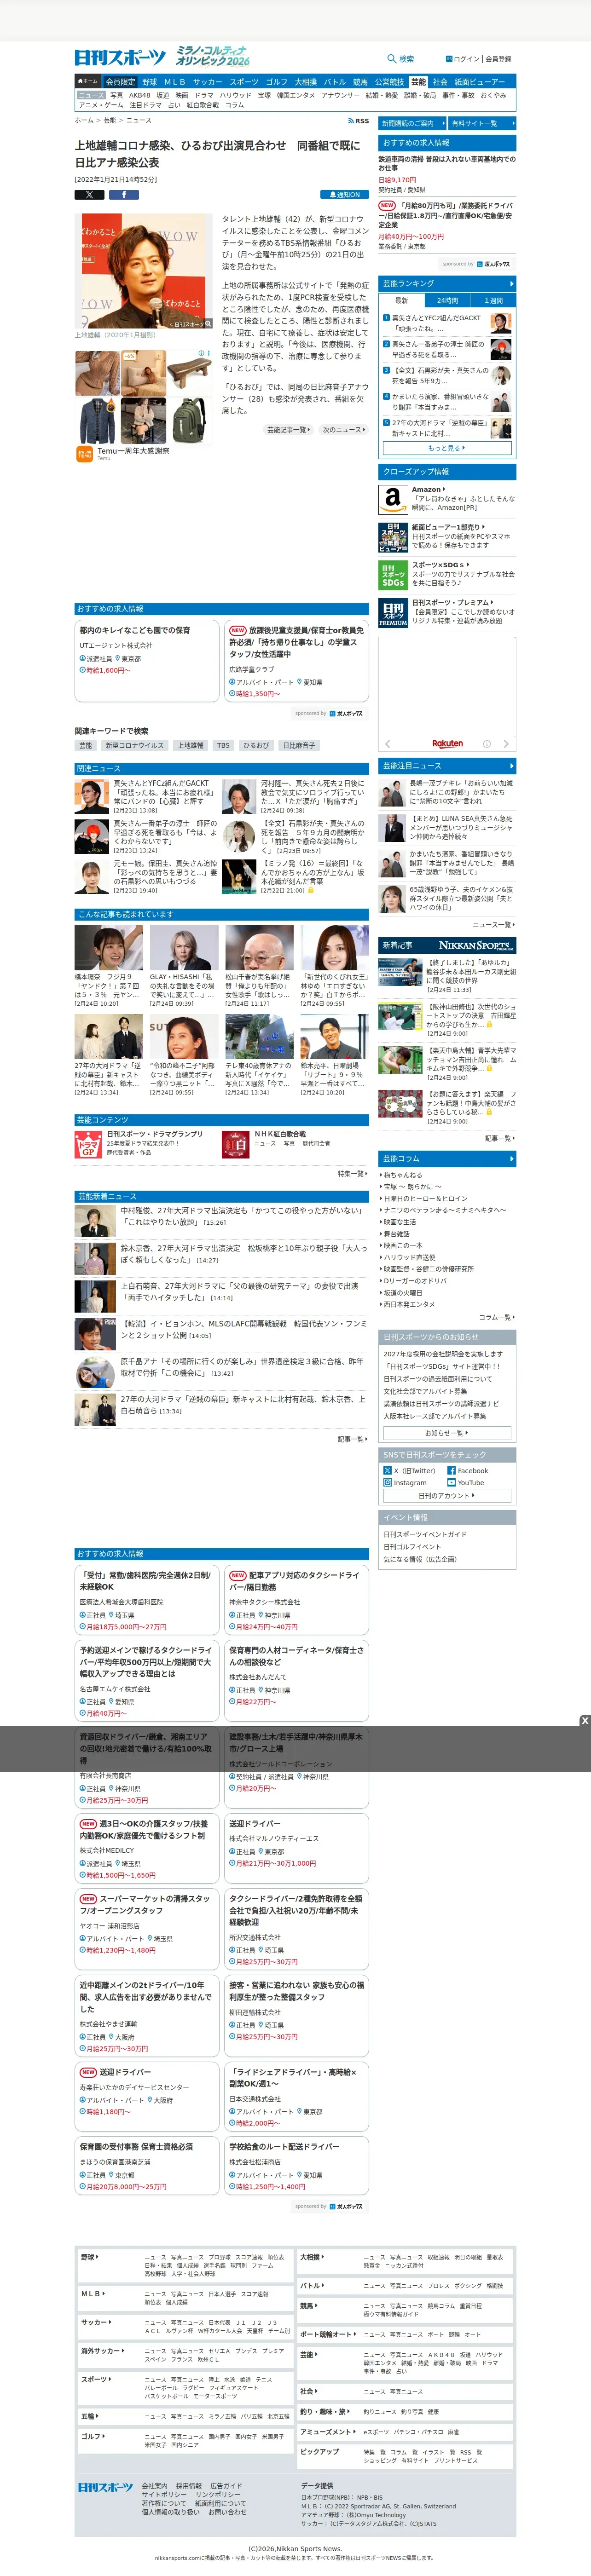Open the 日刊スポーツ SDGs green icon
This screenshot has width=591, height=2576.
point(392,575)
